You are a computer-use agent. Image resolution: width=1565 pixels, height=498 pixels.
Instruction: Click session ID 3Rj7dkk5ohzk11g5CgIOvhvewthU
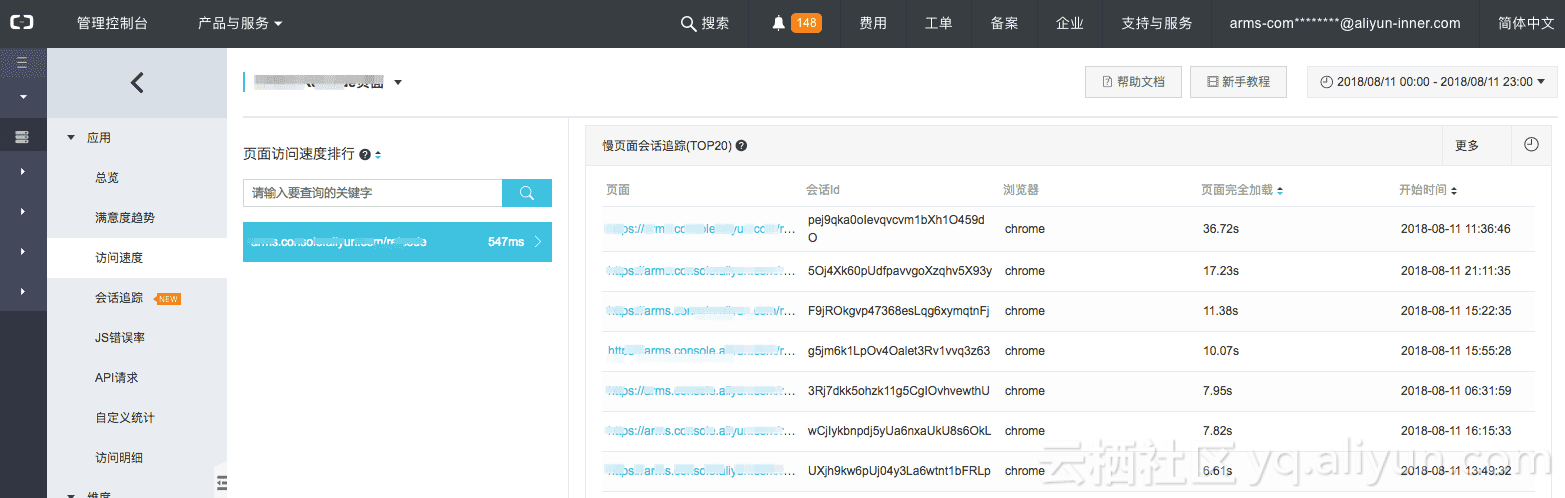click(898, 391)
